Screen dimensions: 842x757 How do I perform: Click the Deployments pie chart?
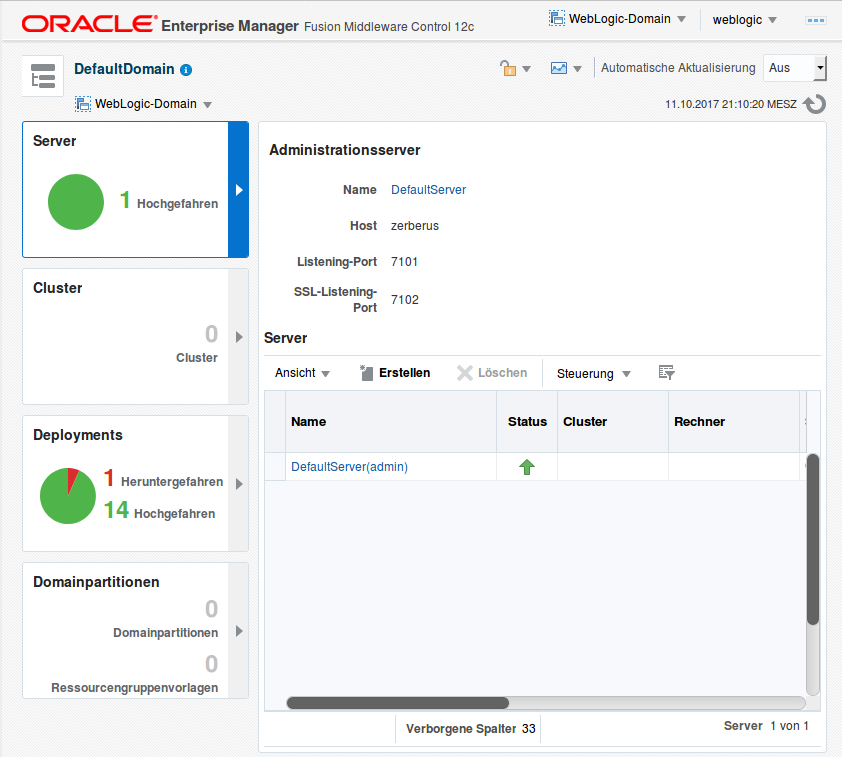tap(67, 495)
